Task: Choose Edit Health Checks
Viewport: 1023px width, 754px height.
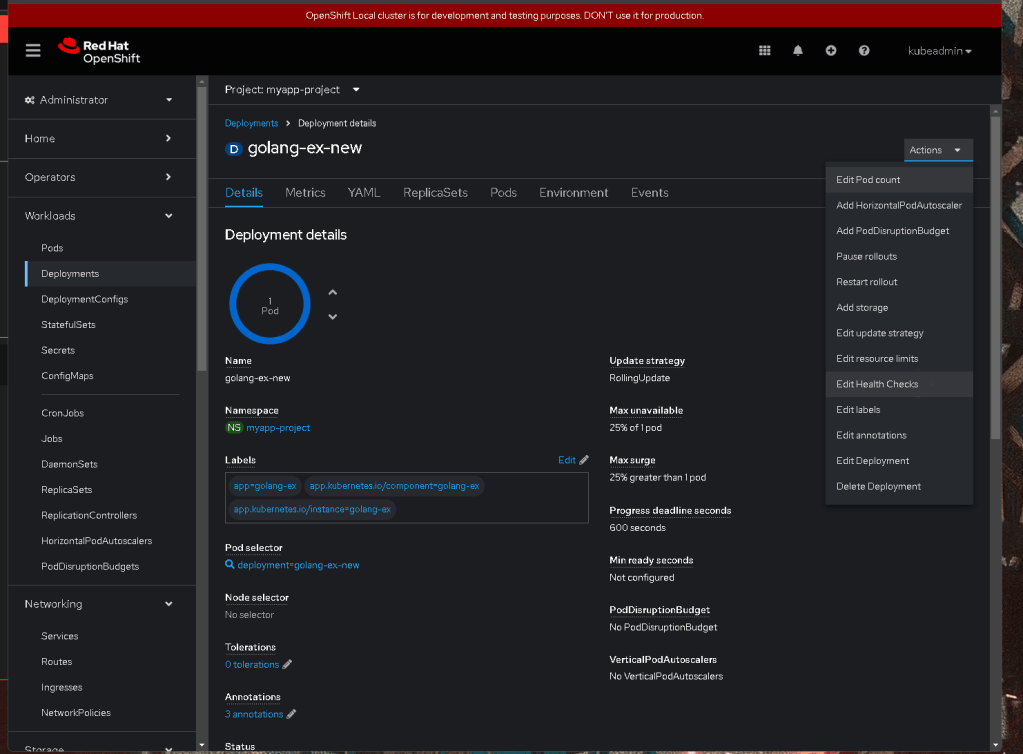Action: tap(899, 384)
